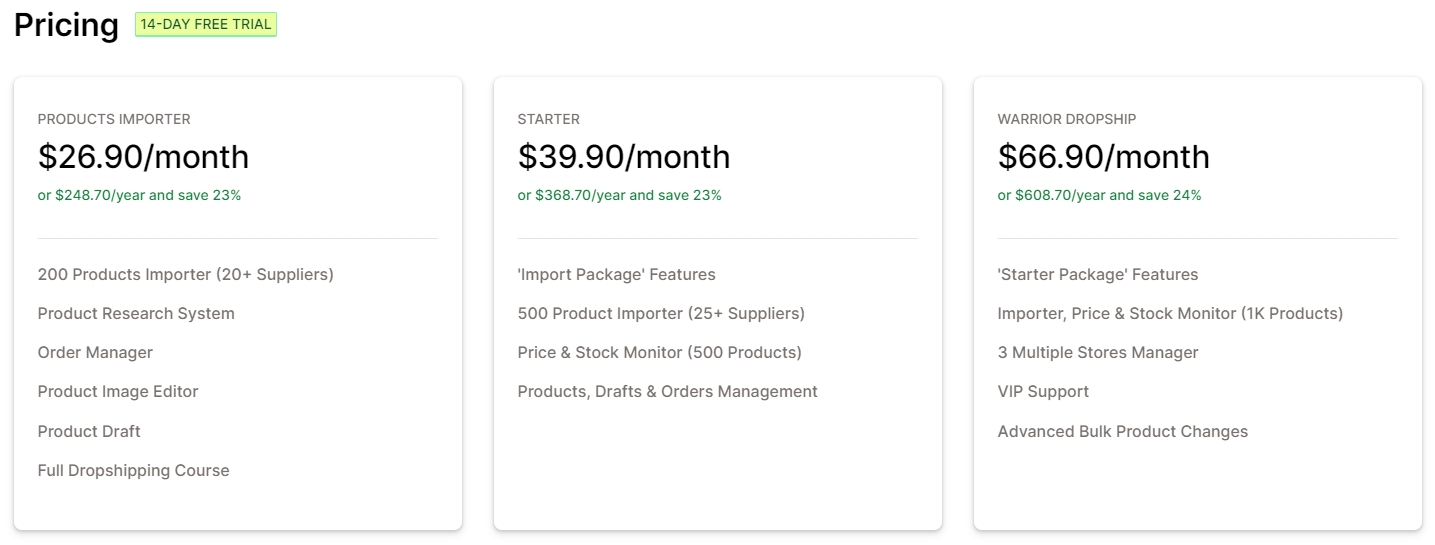Select the VIP Support feature
The image size is (1435, 545).
[1043, 391]
